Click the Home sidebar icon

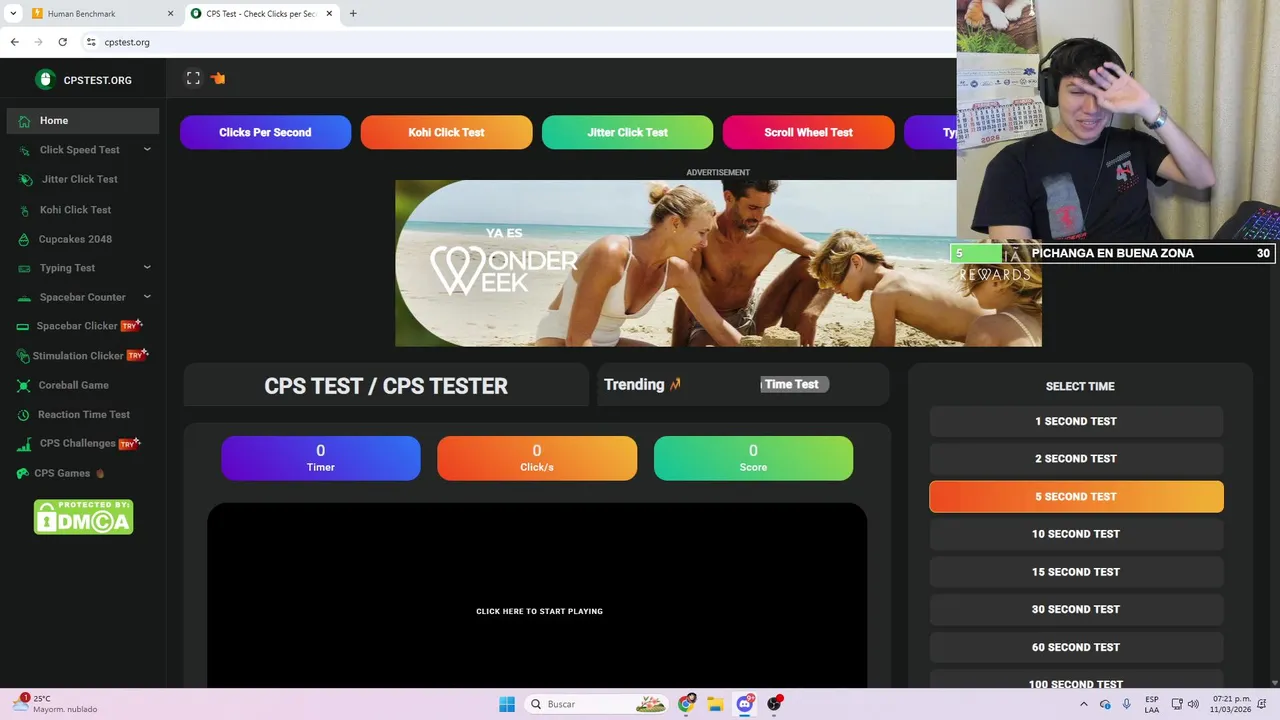tap(24, 121)
